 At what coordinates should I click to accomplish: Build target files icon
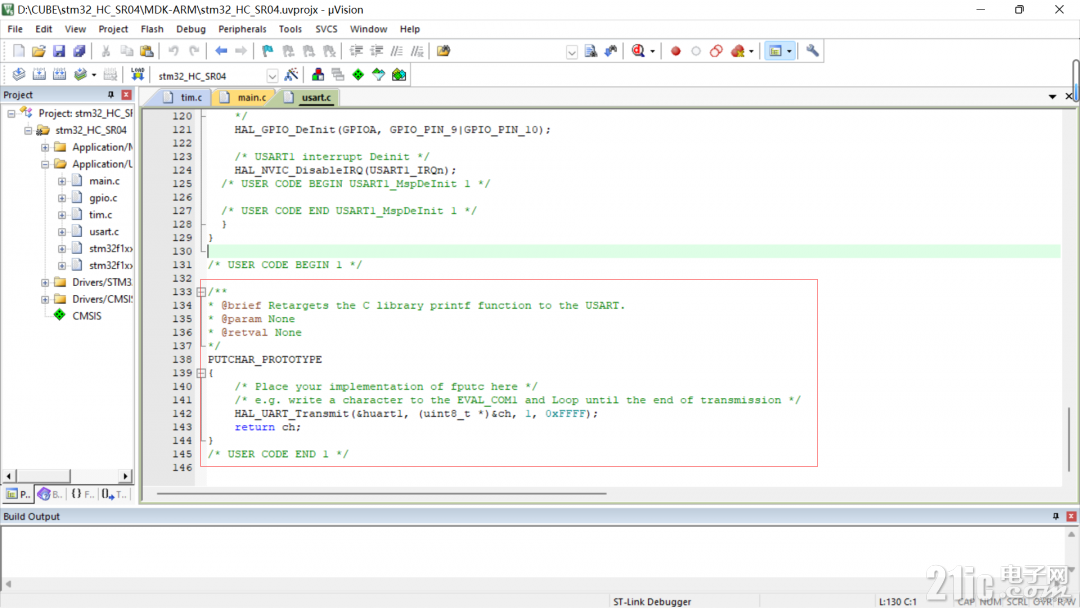click(x=39, y=74)
